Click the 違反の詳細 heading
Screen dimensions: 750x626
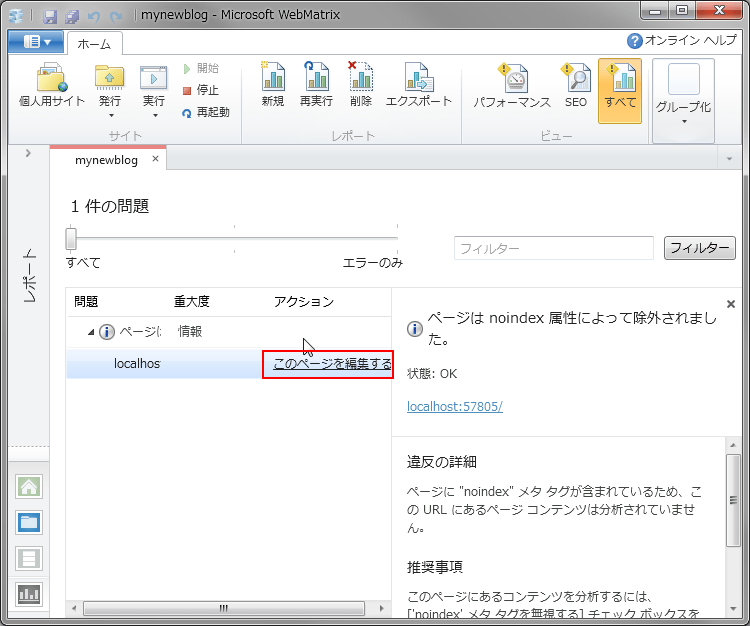441,462
